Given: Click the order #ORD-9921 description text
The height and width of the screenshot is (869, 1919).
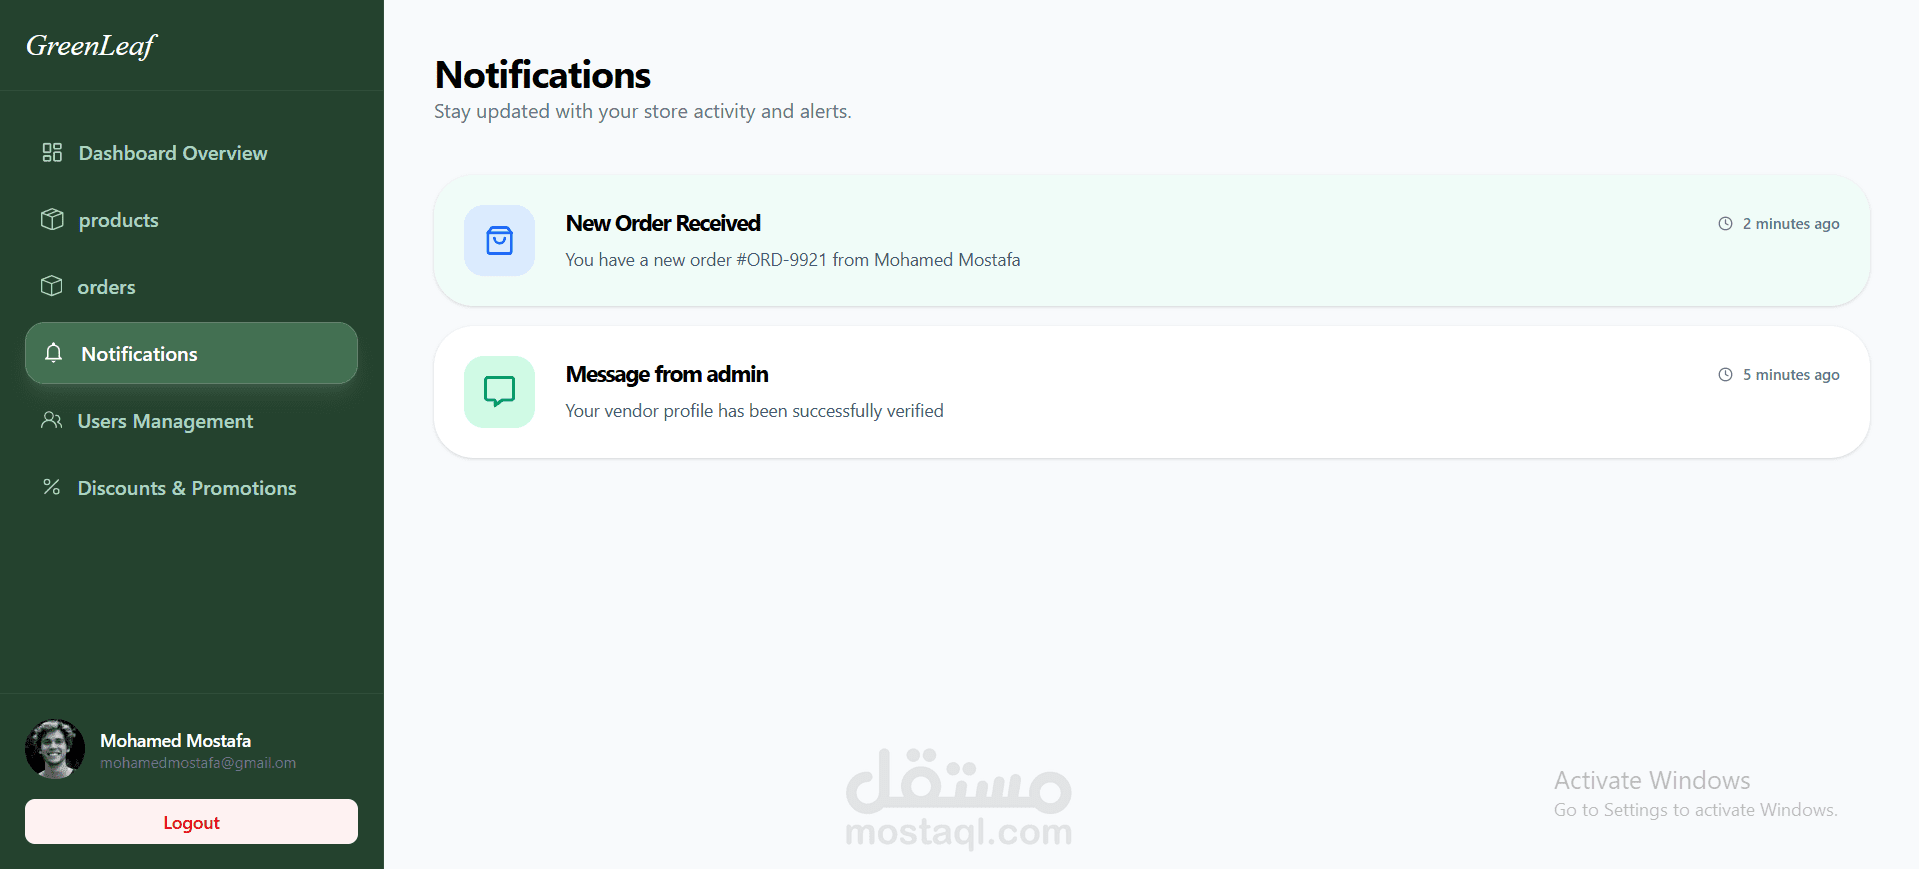Looking at the screenshot, I should coord(793,260).
